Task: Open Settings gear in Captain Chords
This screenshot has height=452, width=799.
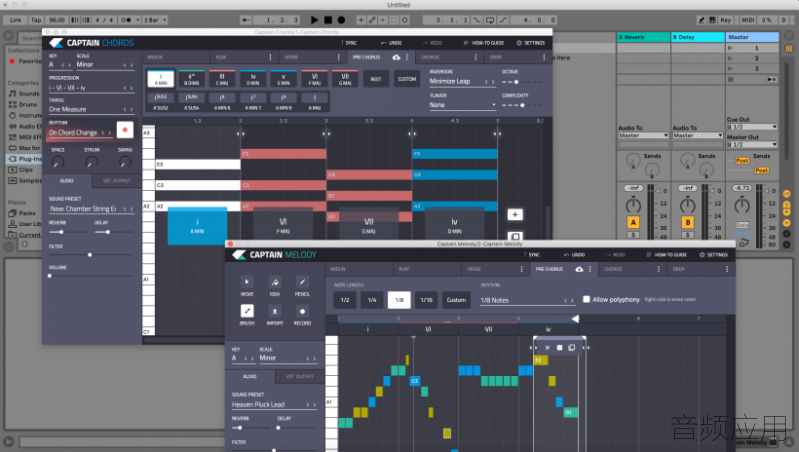Action: 519,43
